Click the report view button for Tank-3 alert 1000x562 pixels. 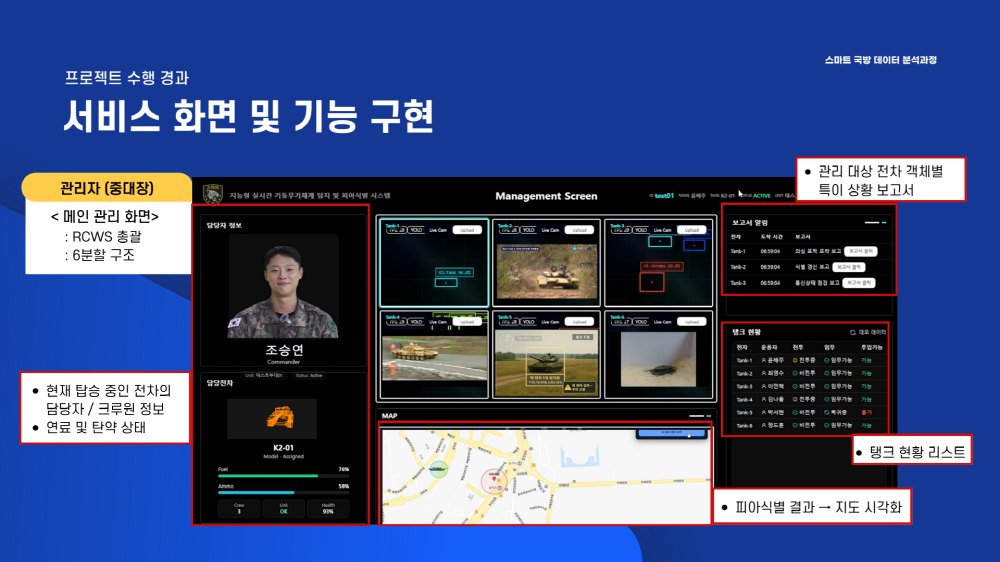pyautogui.click(x=858, y=283)
